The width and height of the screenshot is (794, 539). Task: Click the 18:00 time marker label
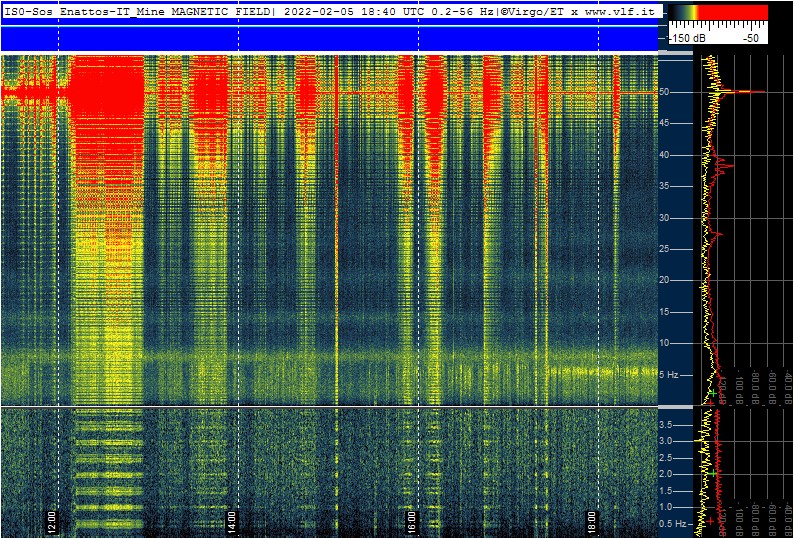click(592, 520)
